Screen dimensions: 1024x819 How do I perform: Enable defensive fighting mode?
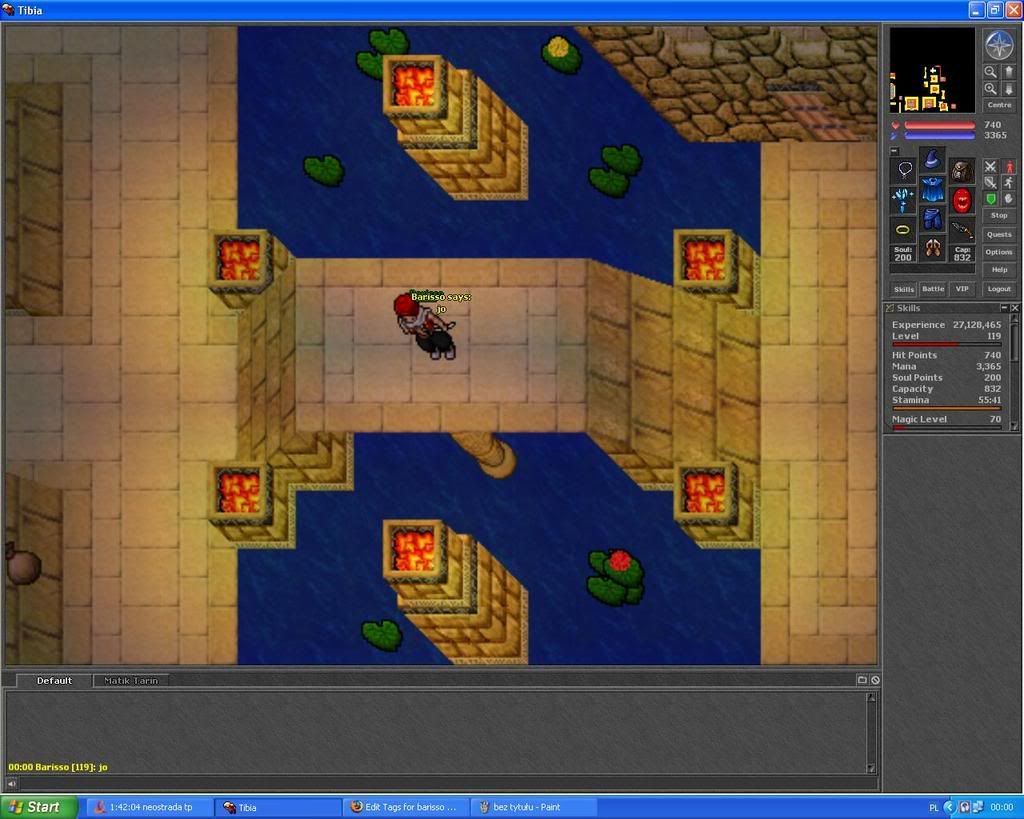point(991,199)
